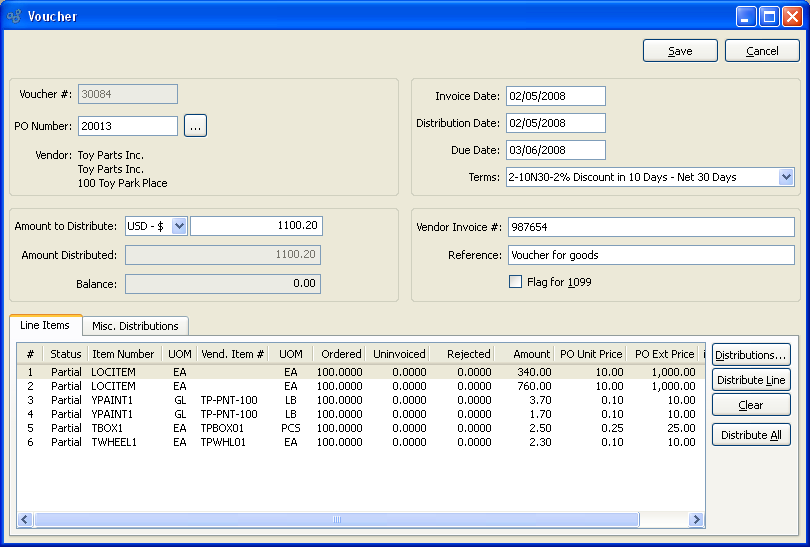Maximize the Voucher window
This screenshot has width=810, height=547.
(769, 16)
